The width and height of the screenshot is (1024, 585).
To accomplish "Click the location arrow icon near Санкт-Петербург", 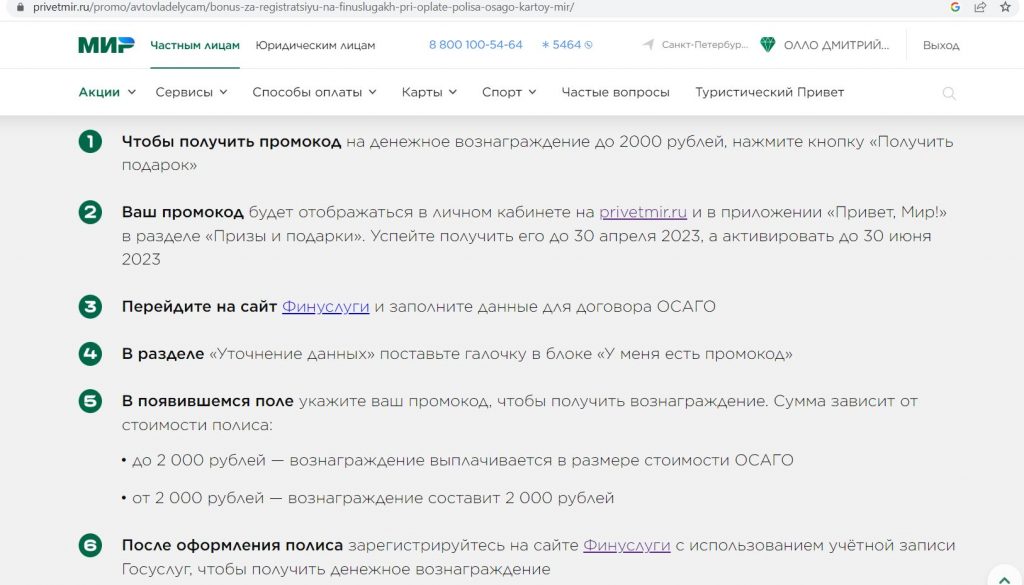I will pyautogui.click(x=648, y=44).
